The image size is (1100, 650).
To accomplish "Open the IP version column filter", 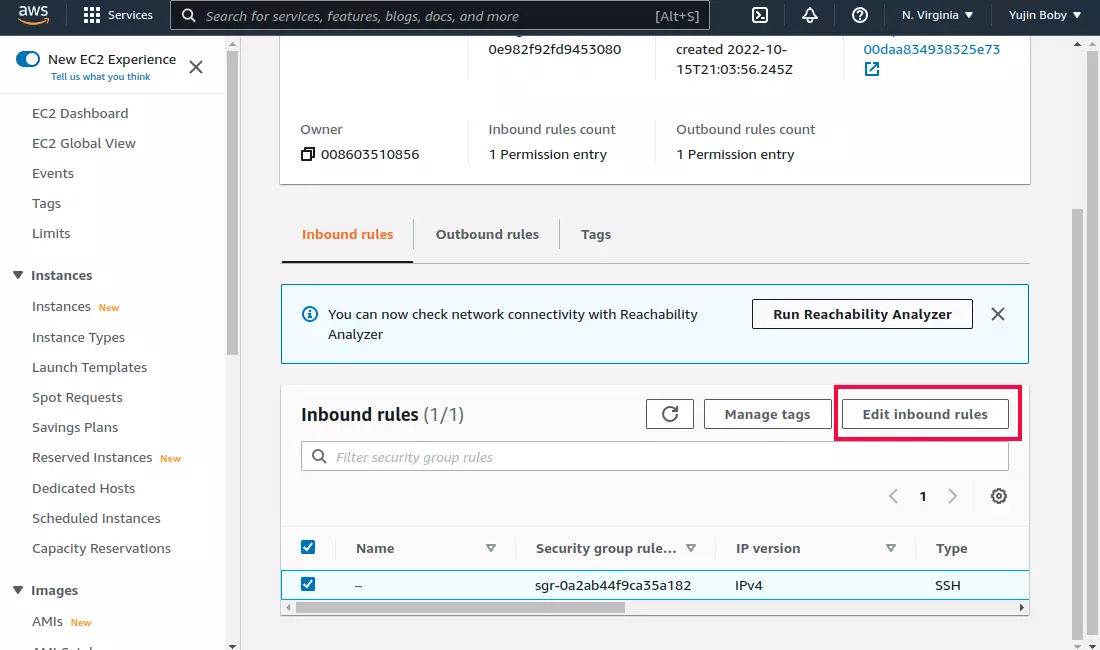I will (890, 548).
